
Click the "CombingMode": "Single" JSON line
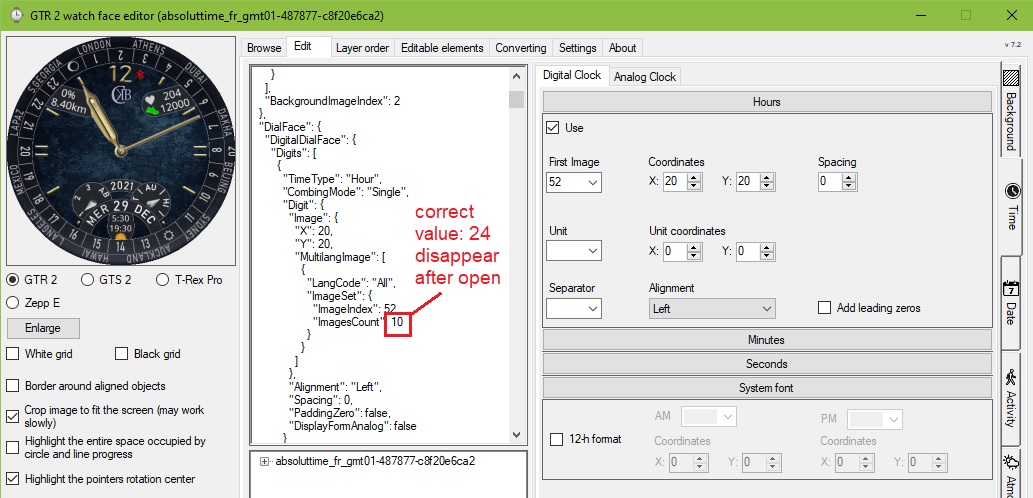(346, 192)
